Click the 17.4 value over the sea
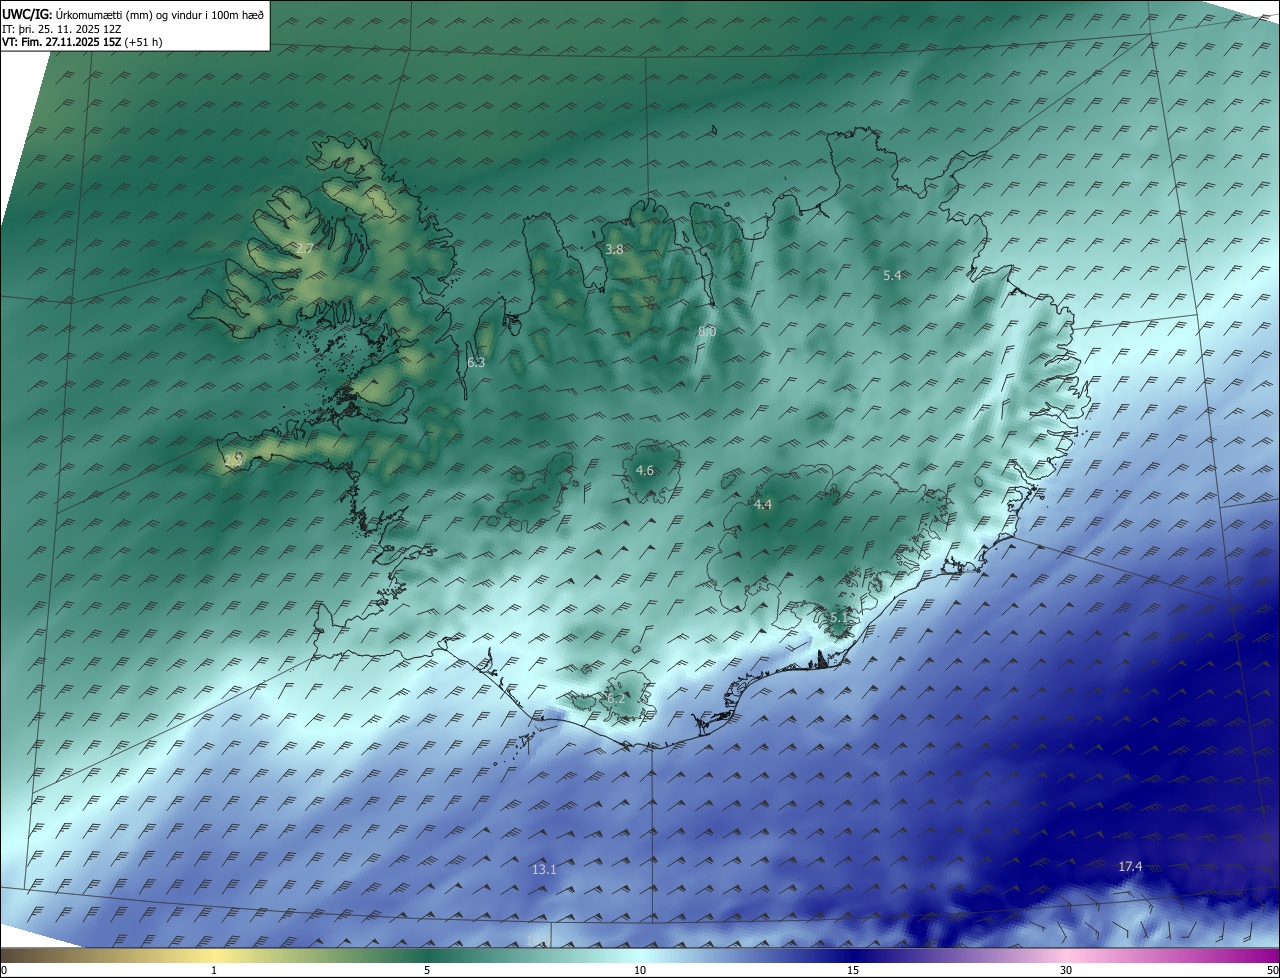This screenshot has width=1280, height=978. 1130,867
